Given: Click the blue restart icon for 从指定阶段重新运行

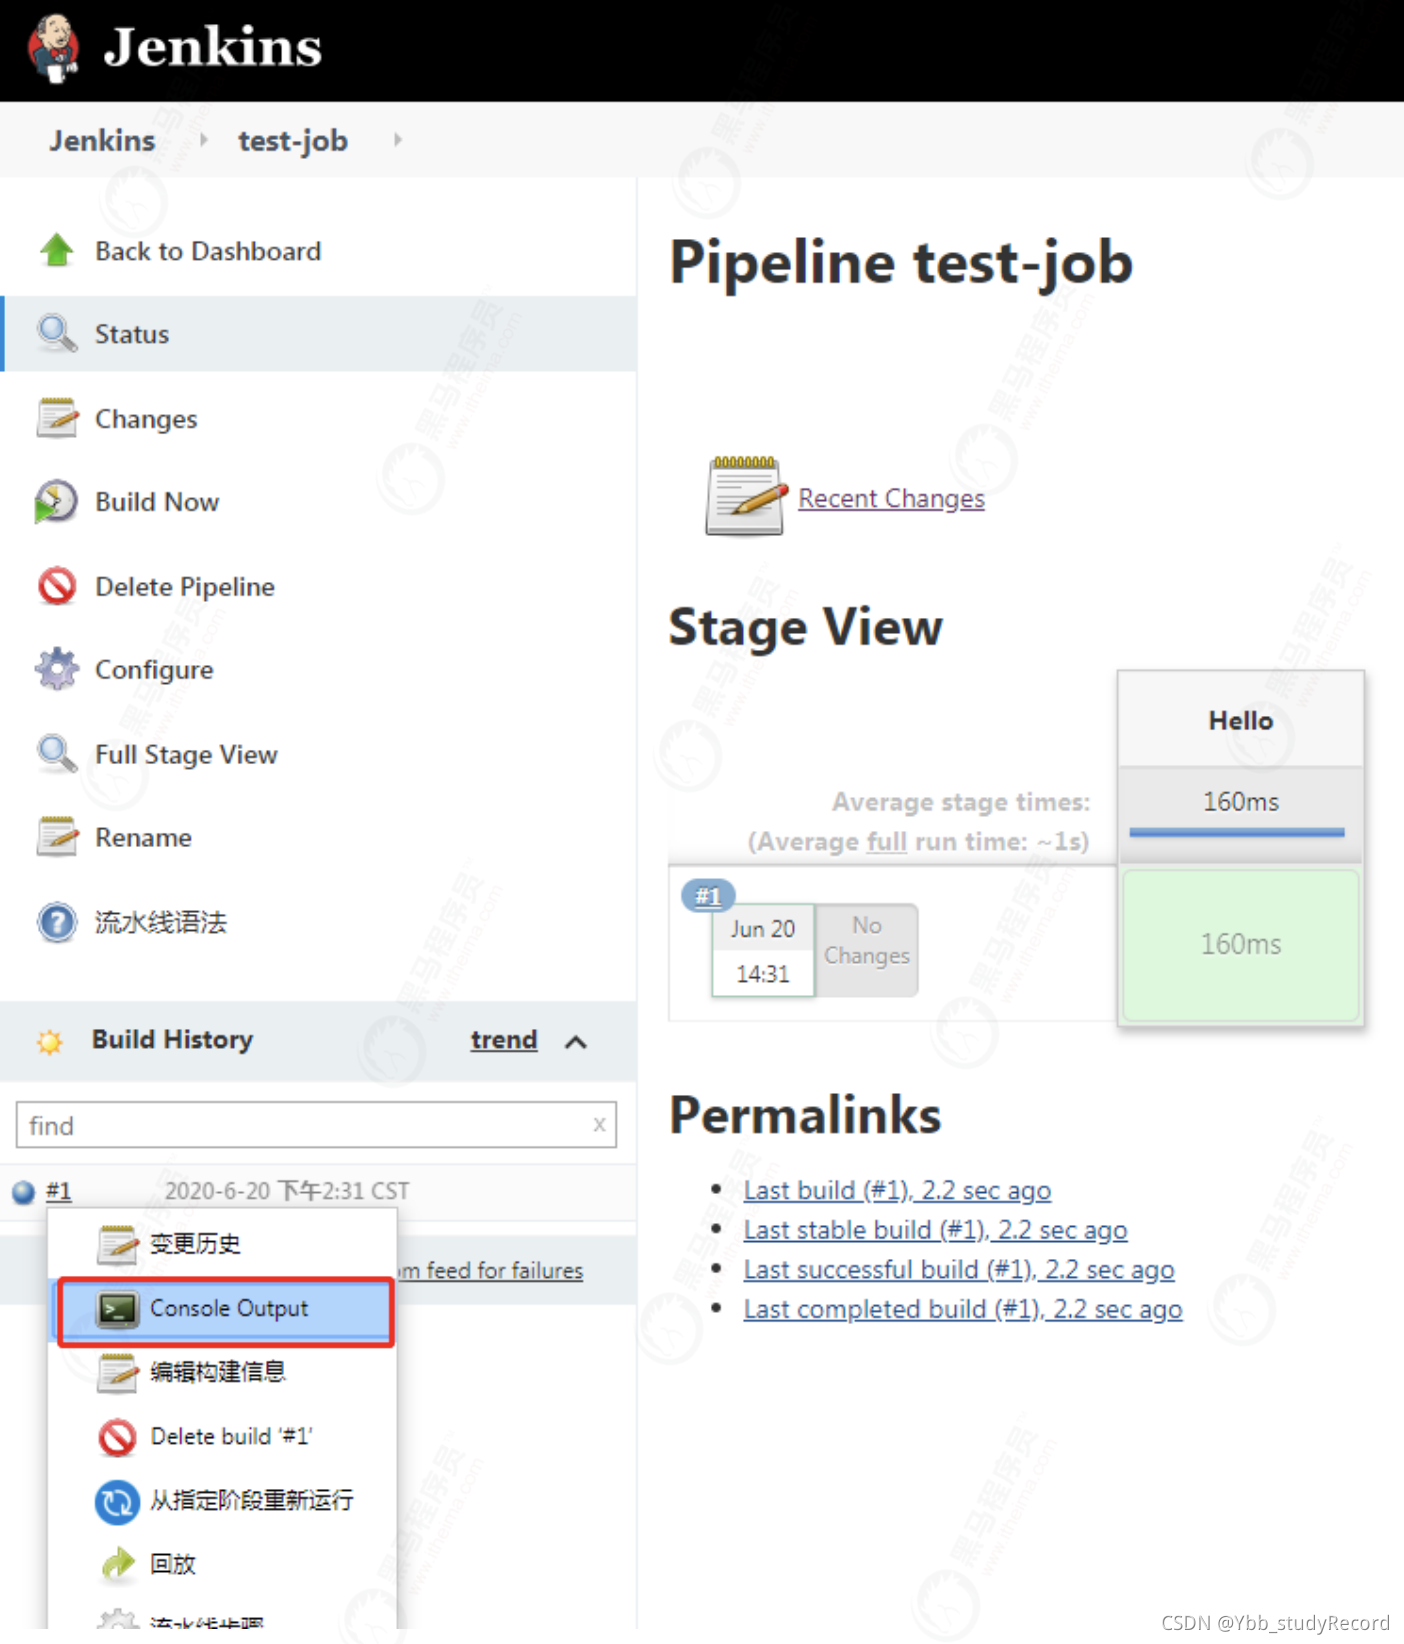Looking at the screenshot, I should (117, 1501).
